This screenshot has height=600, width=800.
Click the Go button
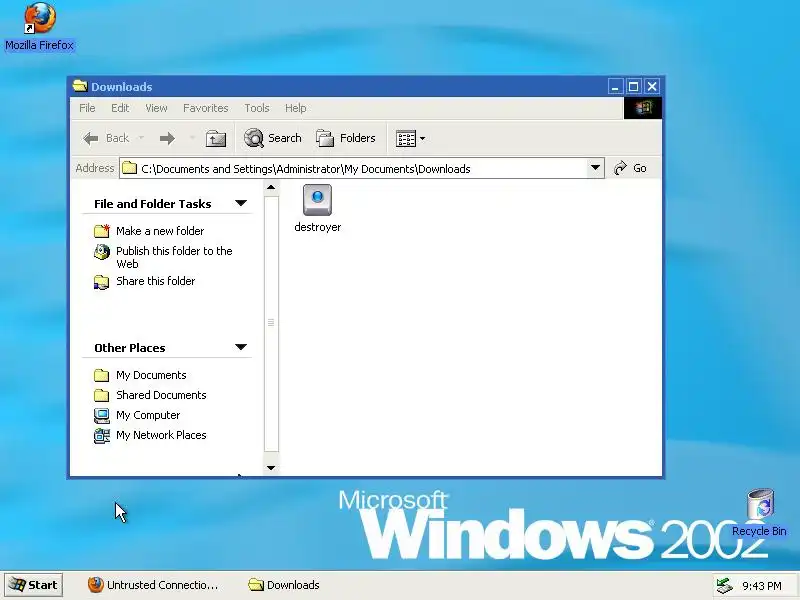(631, 168)
